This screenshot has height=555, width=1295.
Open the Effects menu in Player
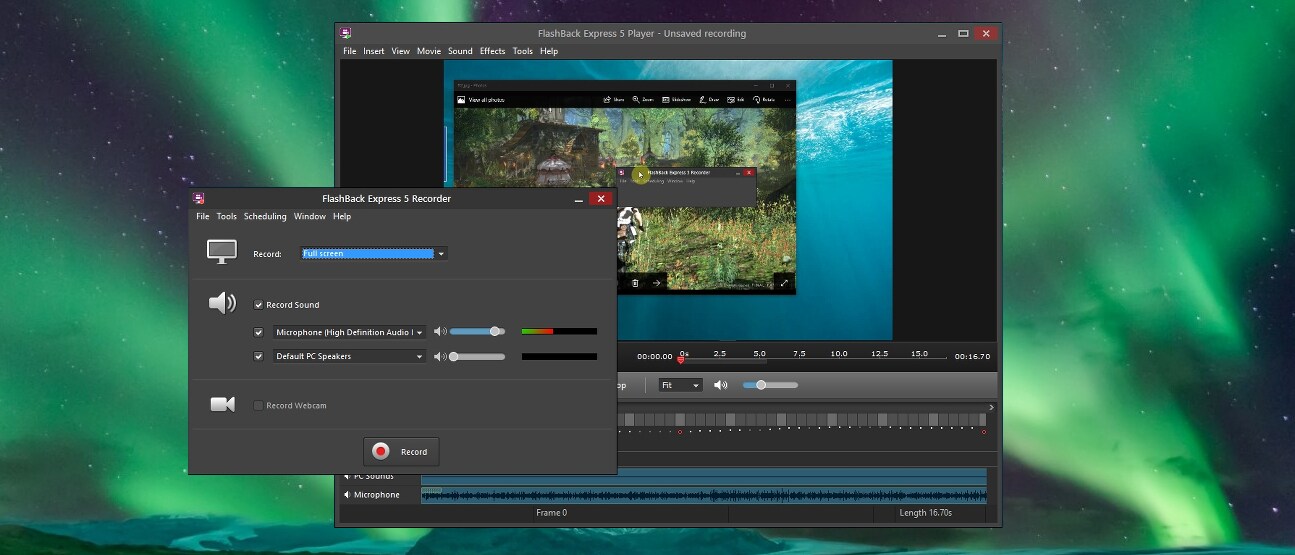point(492,51)
